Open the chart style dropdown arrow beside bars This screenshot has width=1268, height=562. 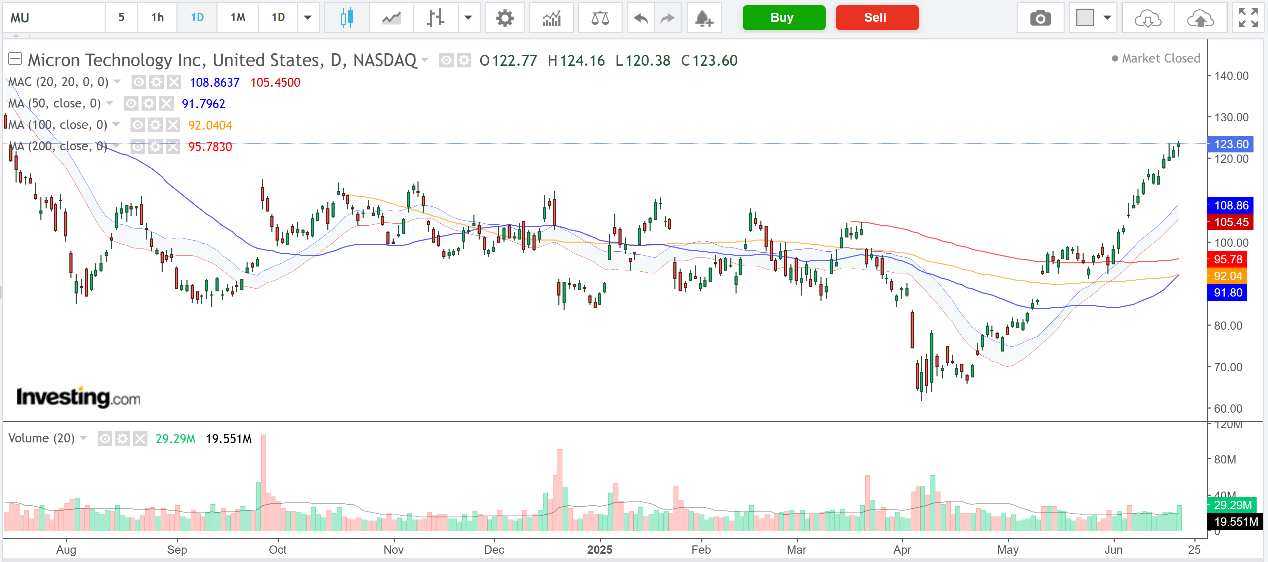tap(466, 18)
